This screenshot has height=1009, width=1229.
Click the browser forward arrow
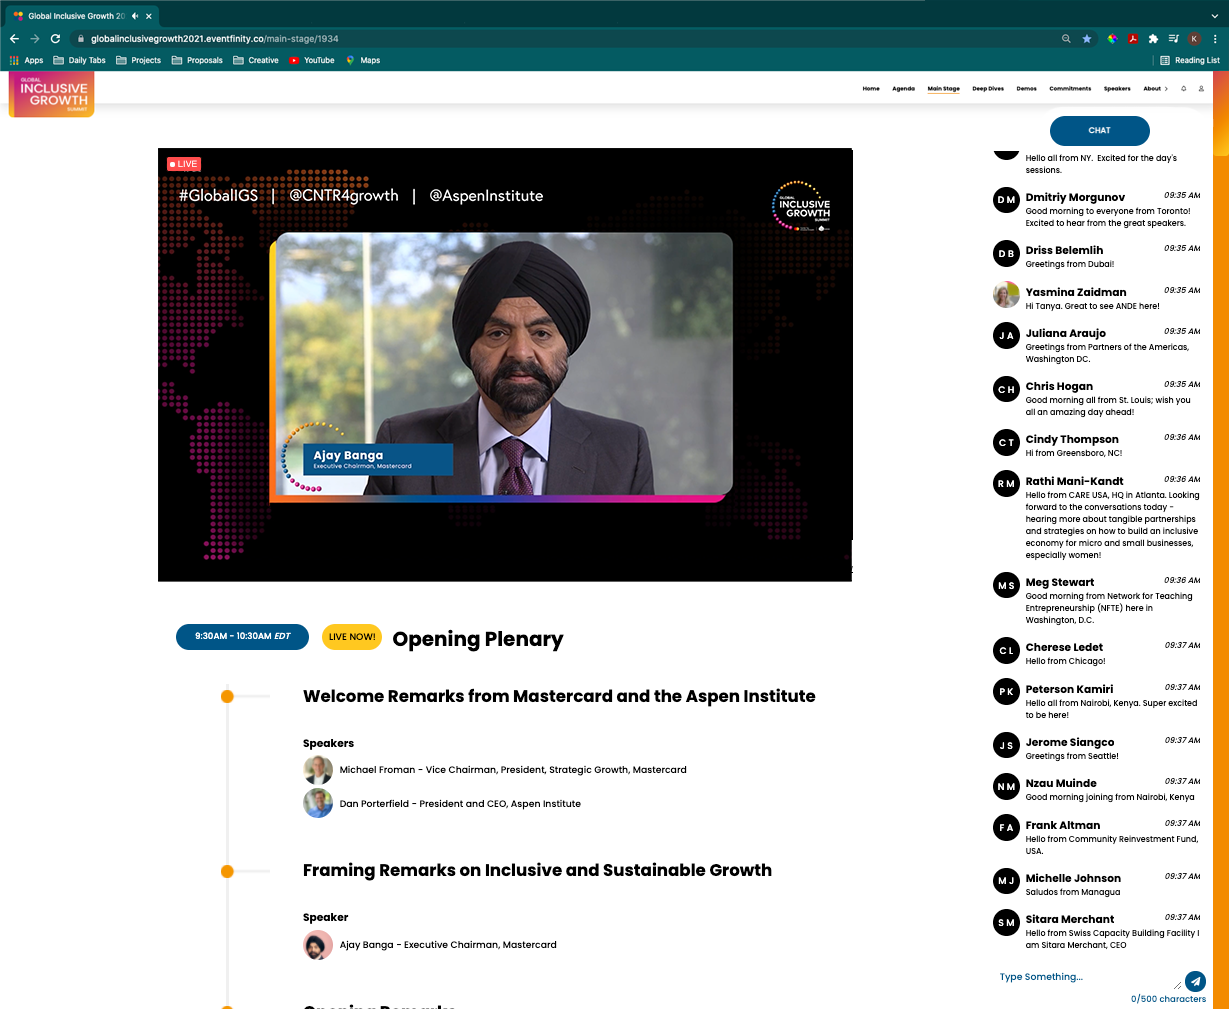tap(34, 39)
